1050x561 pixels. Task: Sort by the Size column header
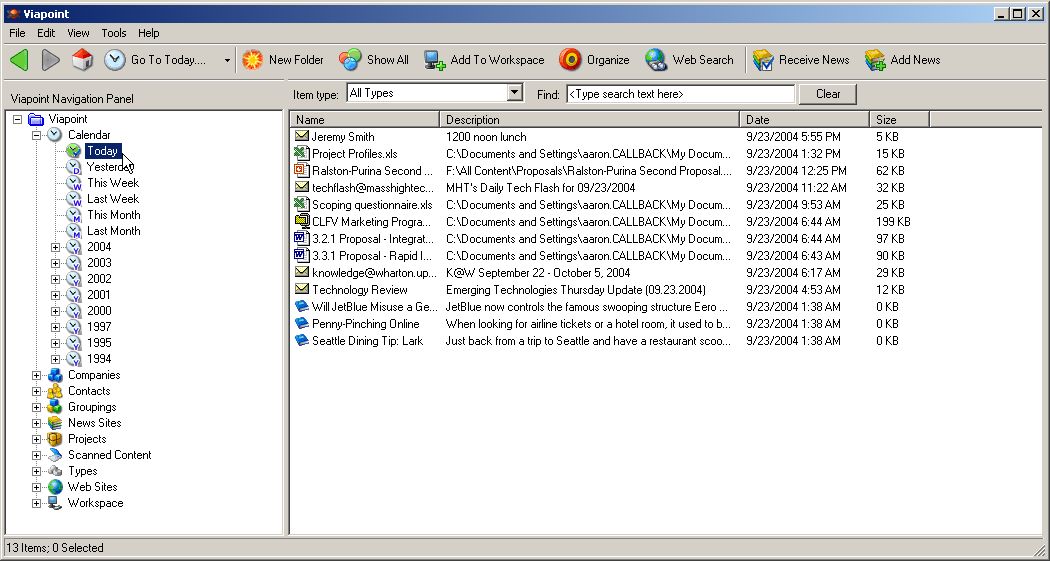[900, 120]
